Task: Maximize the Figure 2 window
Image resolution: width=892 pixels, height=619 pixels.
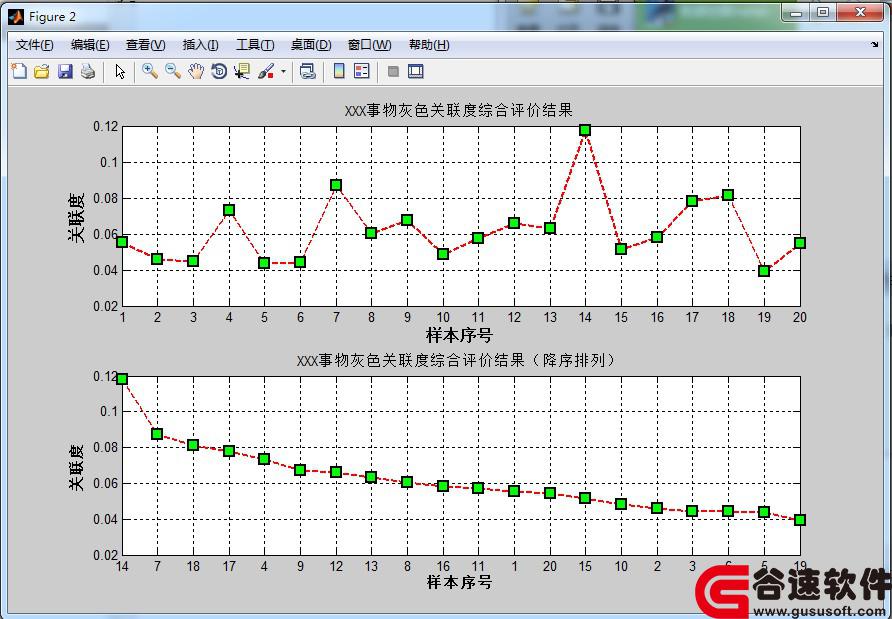Action: [823, 13]
